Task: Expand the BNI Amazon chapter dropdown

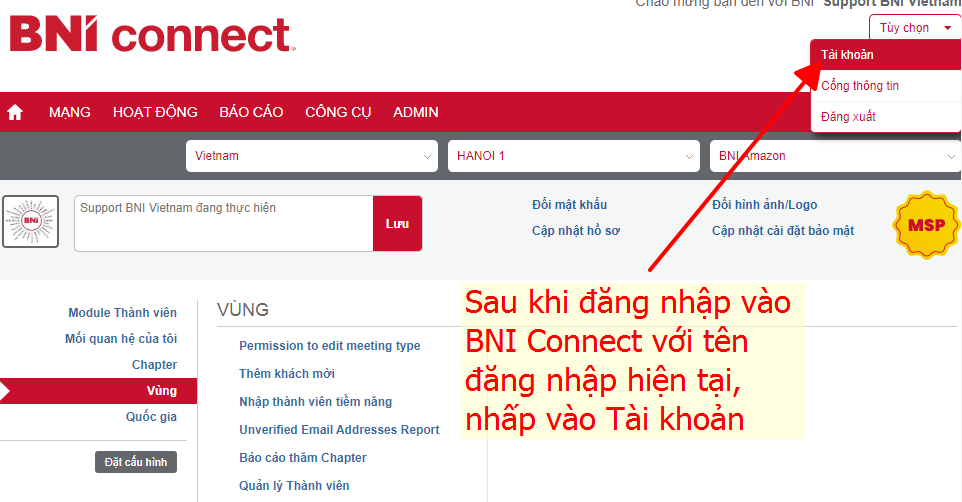Action: (835, 156)
